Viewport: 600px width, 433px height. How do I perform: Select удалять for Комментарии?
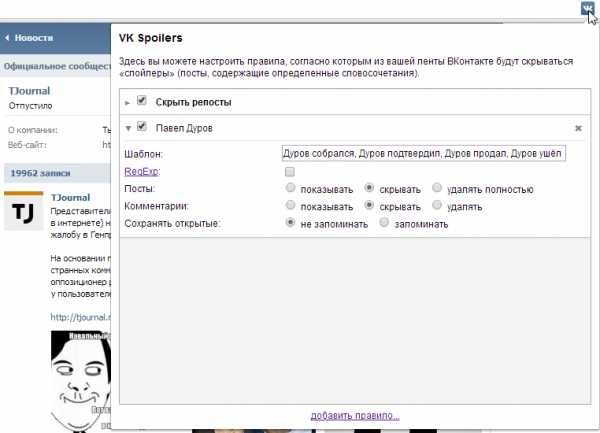click(437, 205)
